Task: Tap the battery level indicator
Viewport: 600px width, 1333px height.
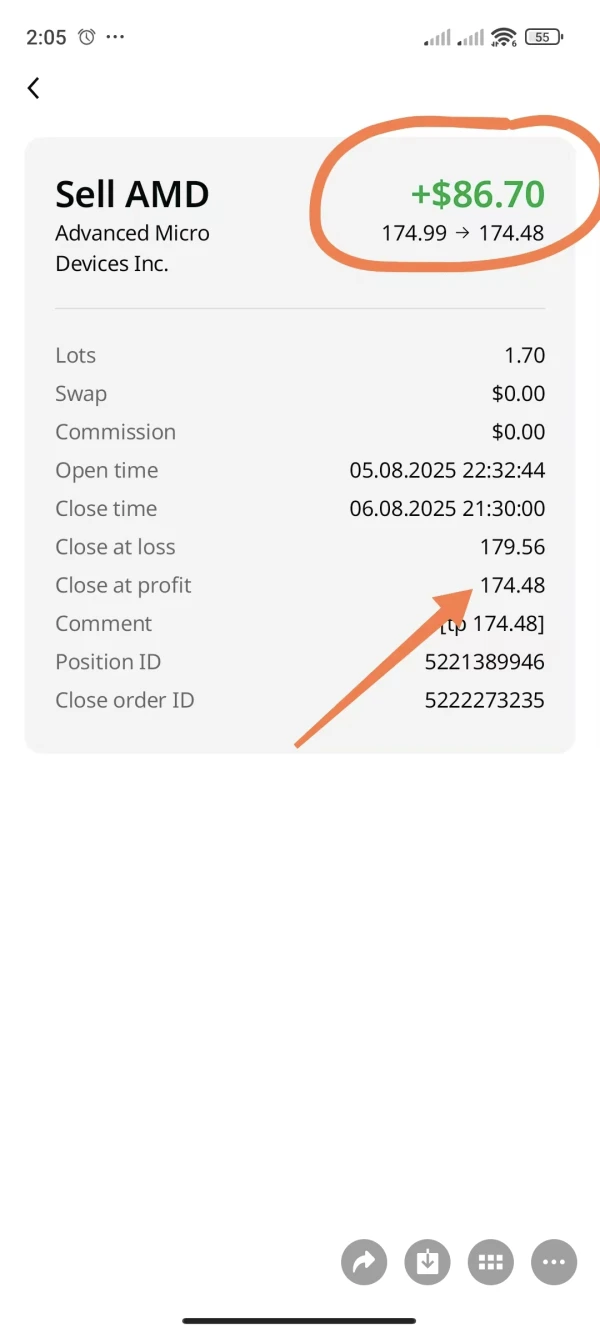Action: point(543,37)
